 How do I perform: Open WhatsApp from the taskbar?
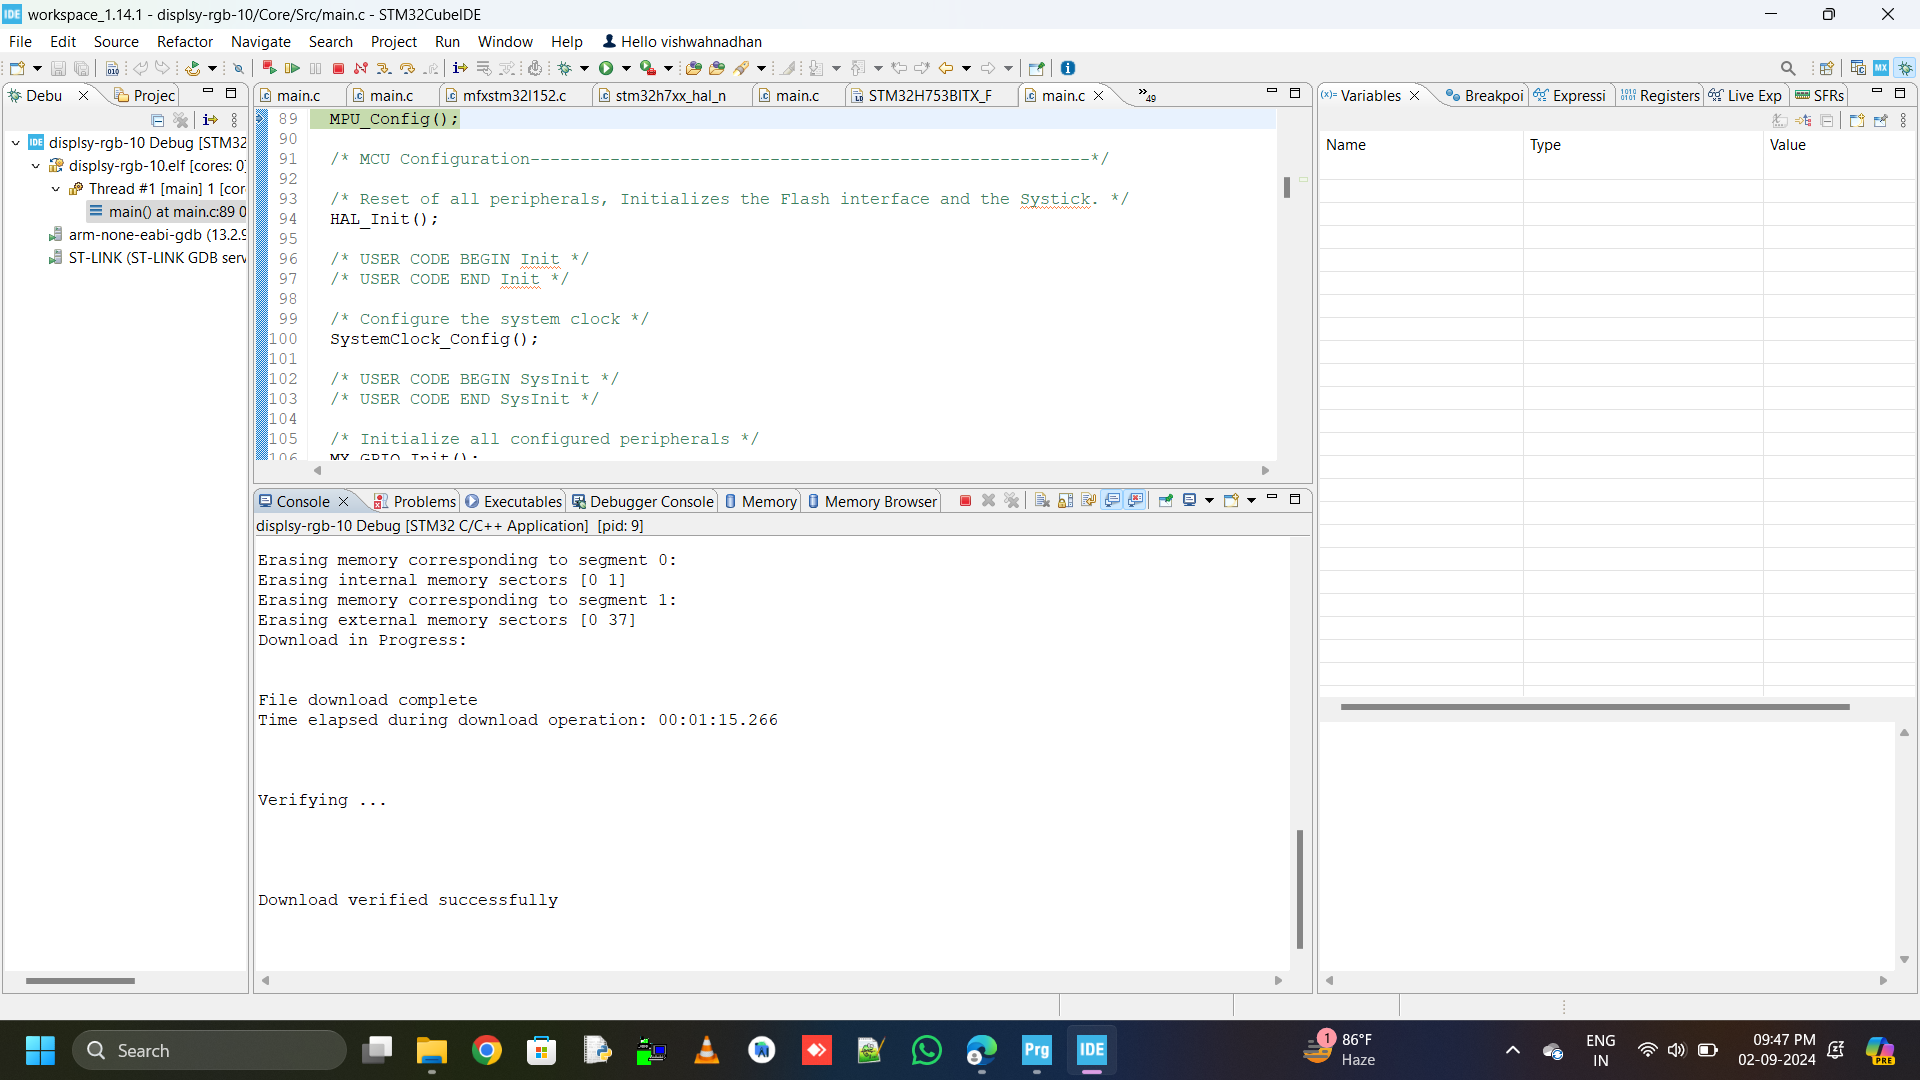[926, 1050]
